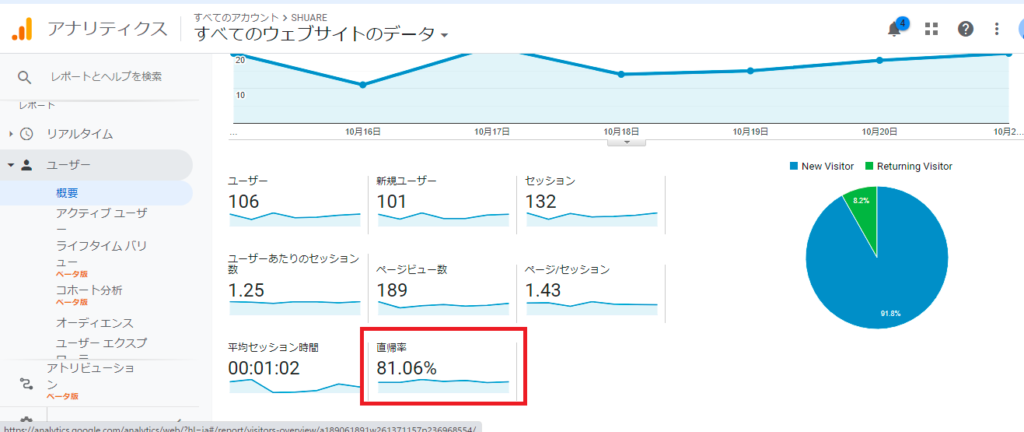Open the property view dropdown arrow
The width and height of the screenshot is (1024, 432).
(445, 35)
